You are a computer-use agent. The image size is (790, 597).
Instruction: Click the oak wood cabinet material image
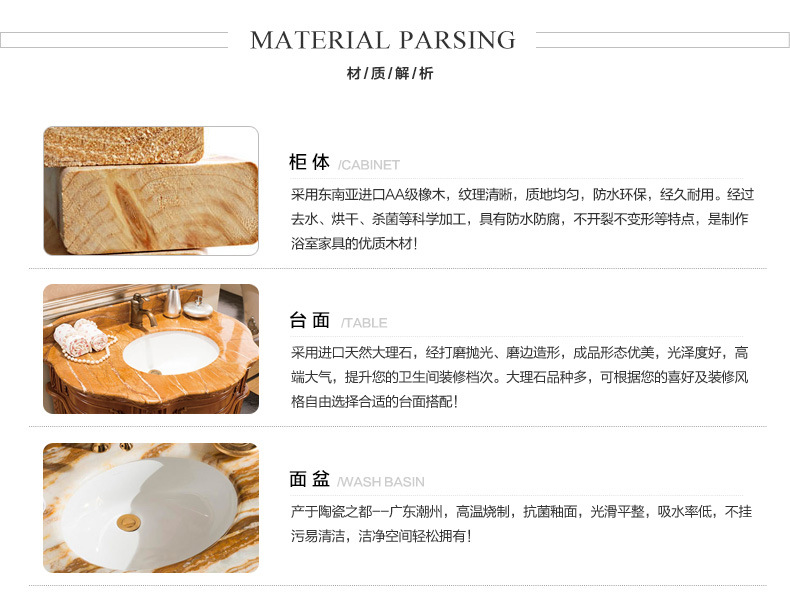[x=151, y=191]
